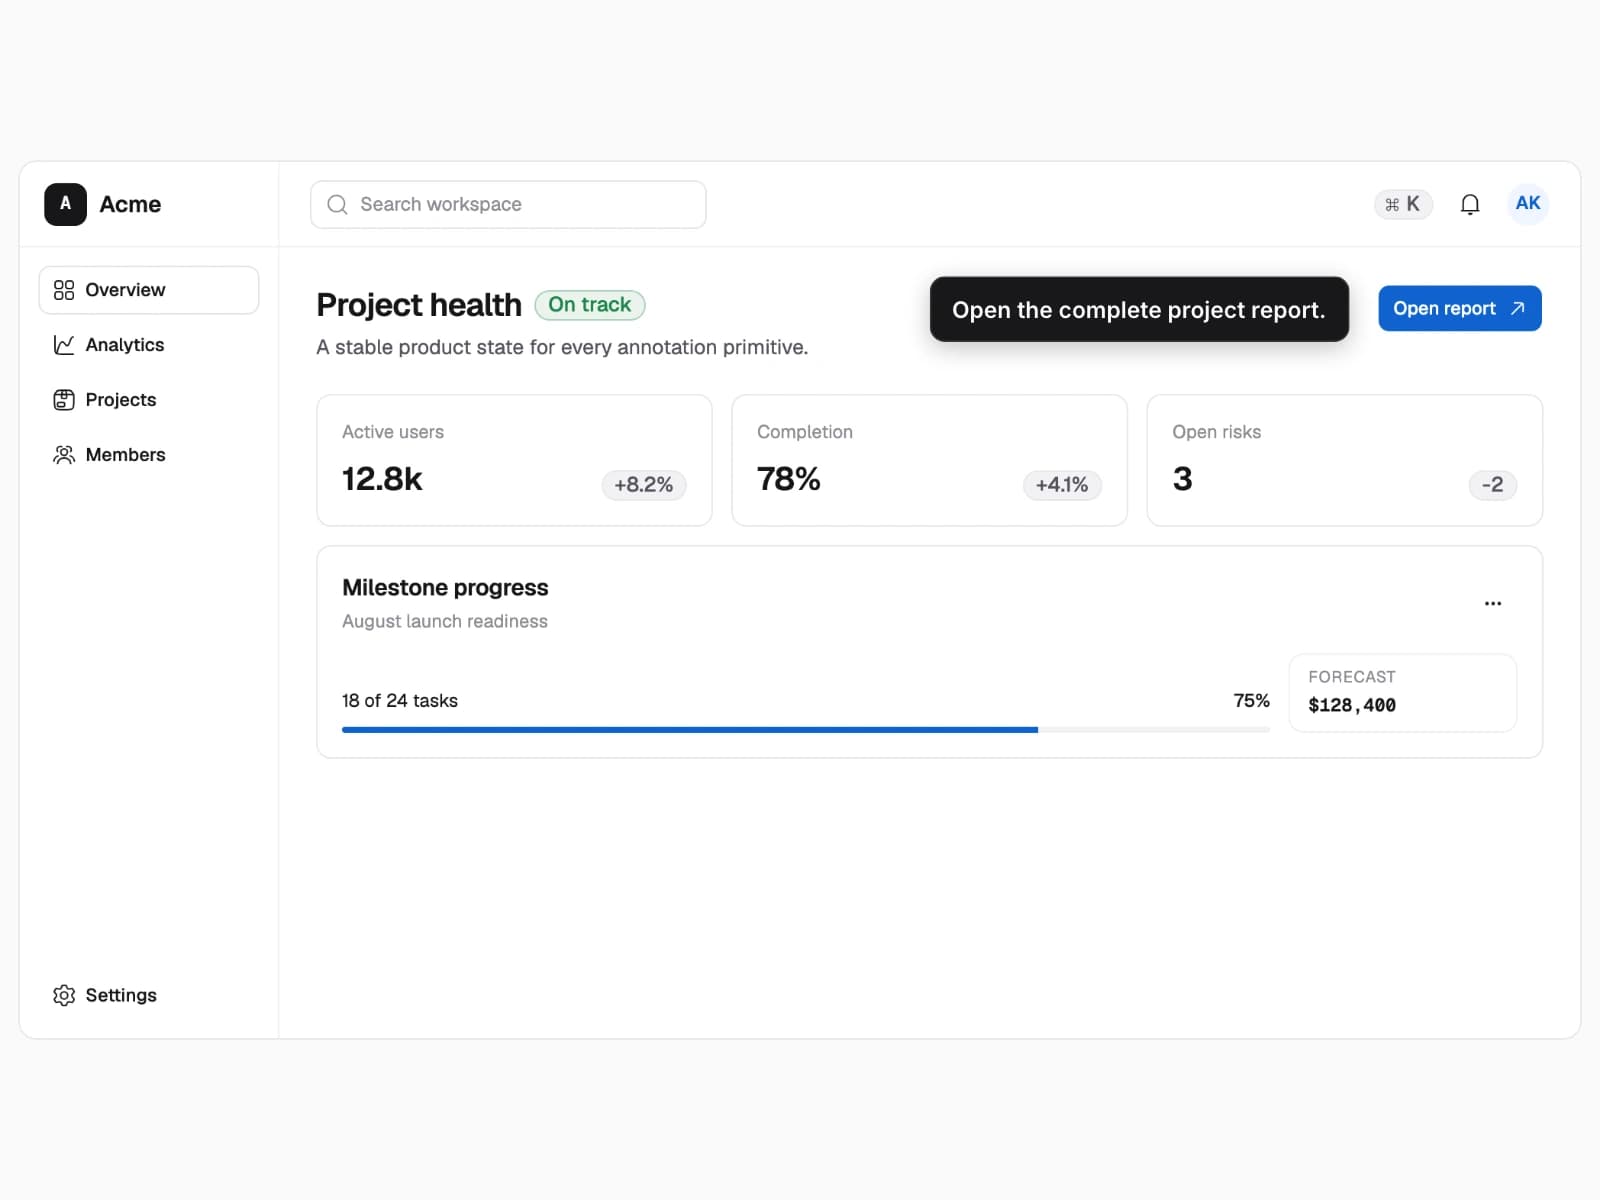Click the ⌘K shortcut badge
1600x1200 pixels.
1403,204
